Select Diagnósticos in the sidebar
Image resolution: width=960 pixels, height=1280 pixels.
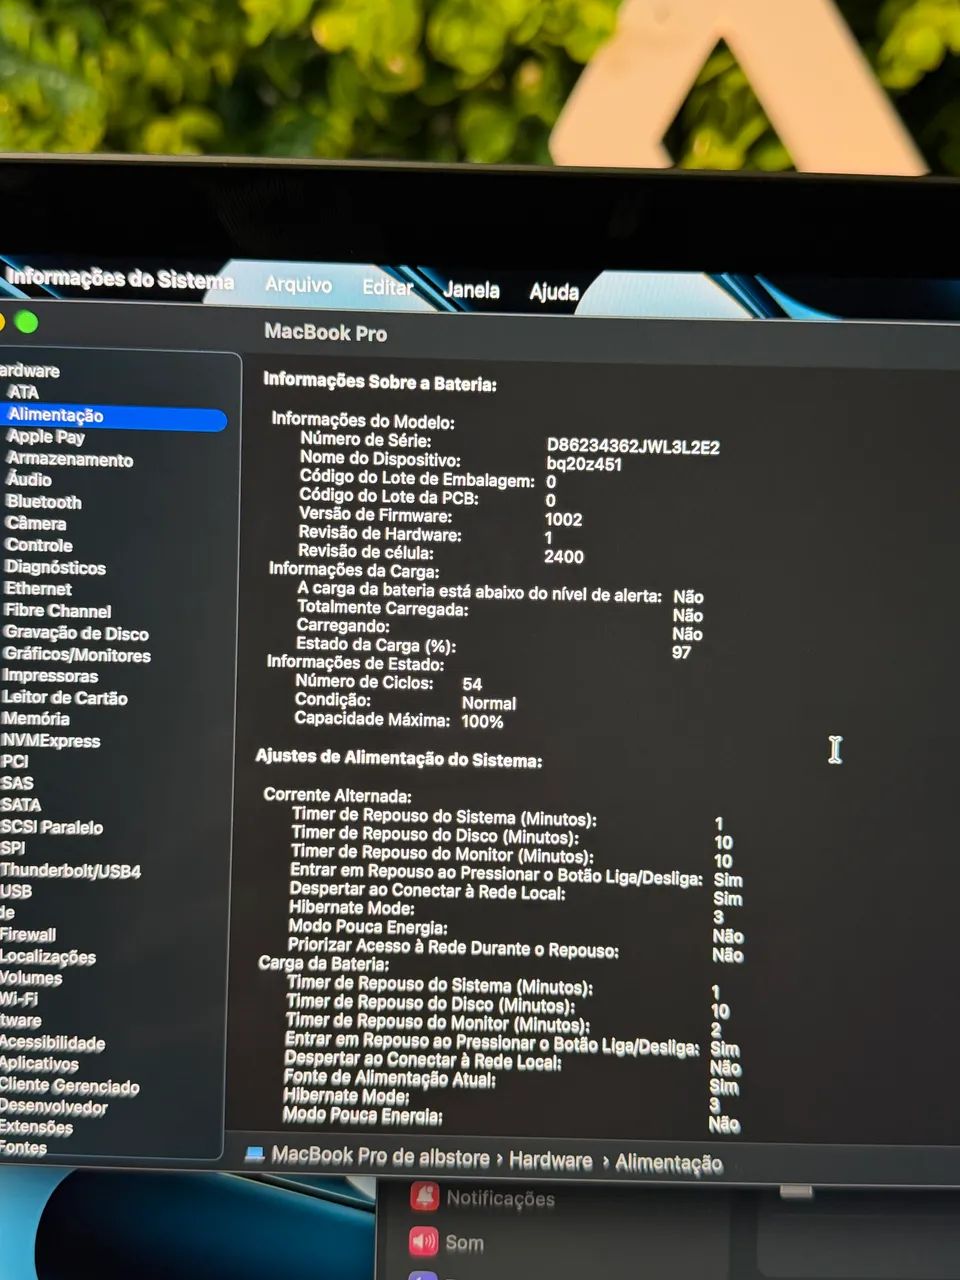pos(56,567)
